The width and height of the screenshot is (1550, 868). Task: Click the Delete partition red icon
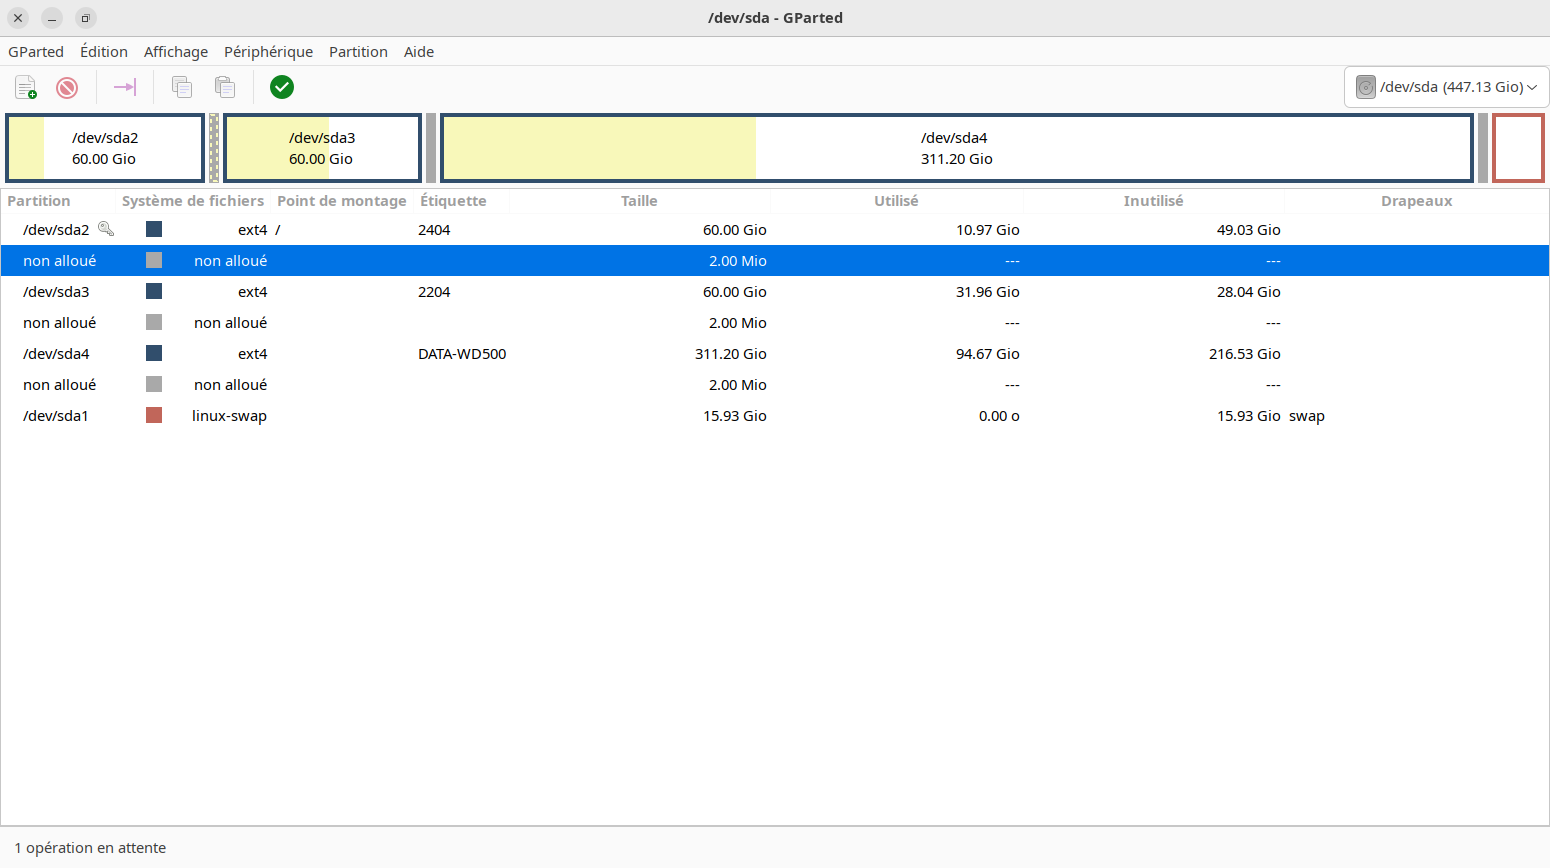click(x=67, y=87)
